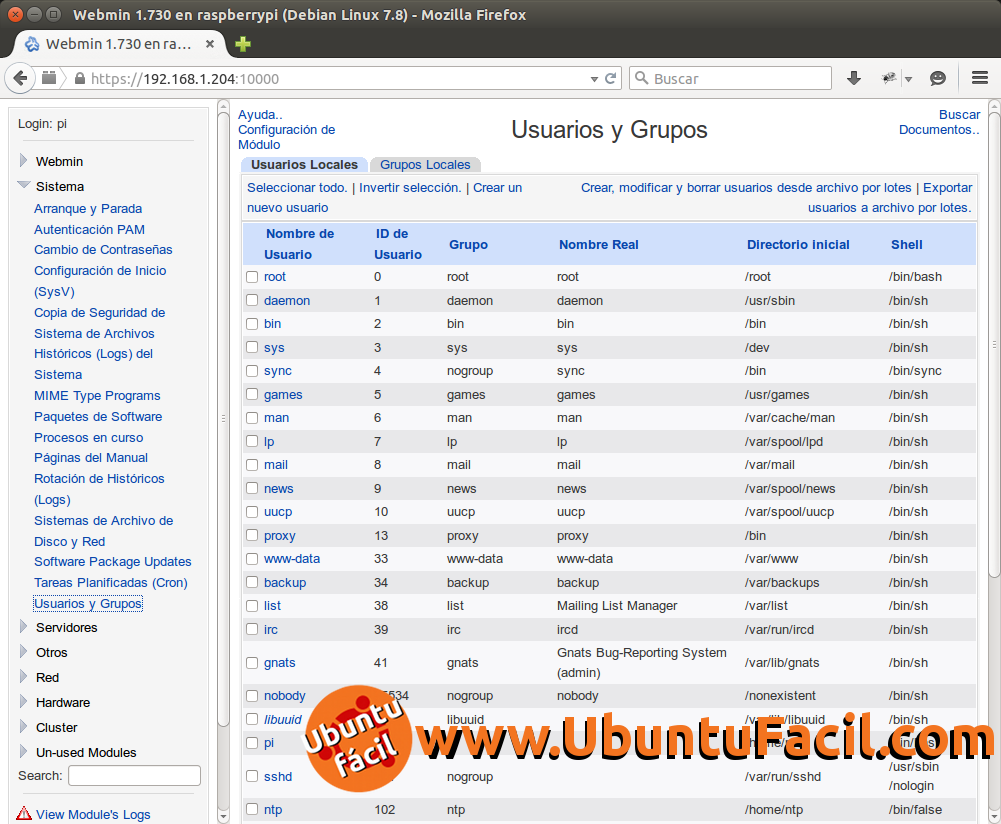Open Arranque y Parada module
Screen dimensions: 1001x824
(88, 209)
